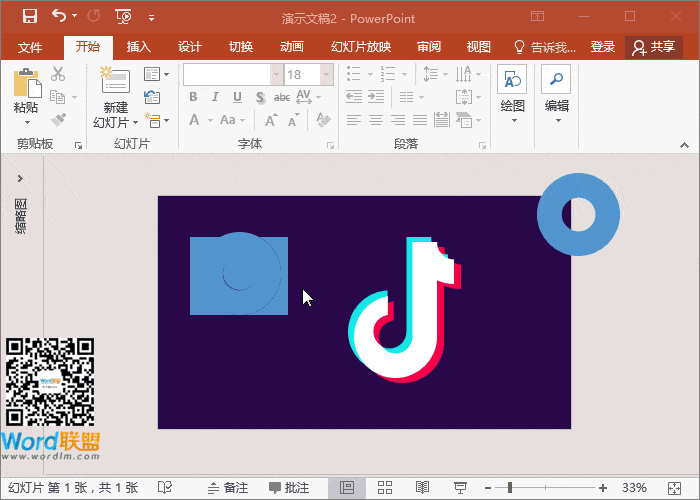
Task: Save the presentation with the disk icon
Action: 30,17
